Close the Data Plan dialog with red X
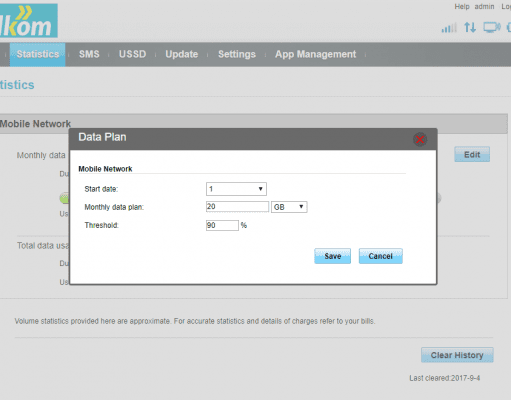This screenshot has width=511, height=400. tap(420, 139)
